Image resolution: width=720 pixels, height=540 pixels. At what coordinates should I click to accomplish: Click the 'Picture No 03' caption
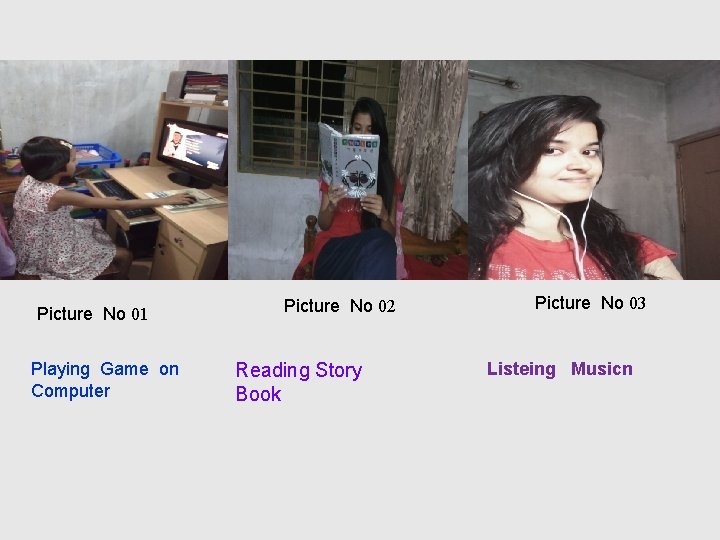coord(591,303)
